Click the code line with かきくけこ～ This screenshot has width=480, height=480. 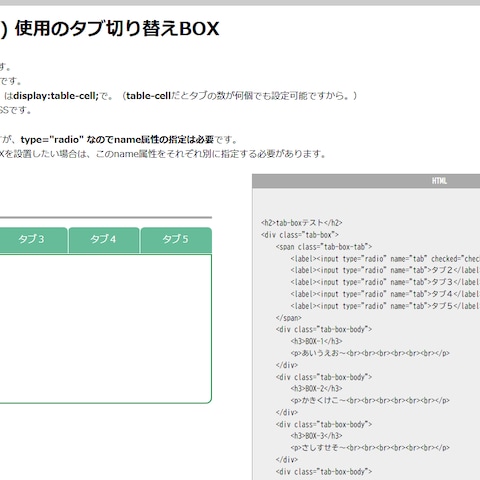370,400
